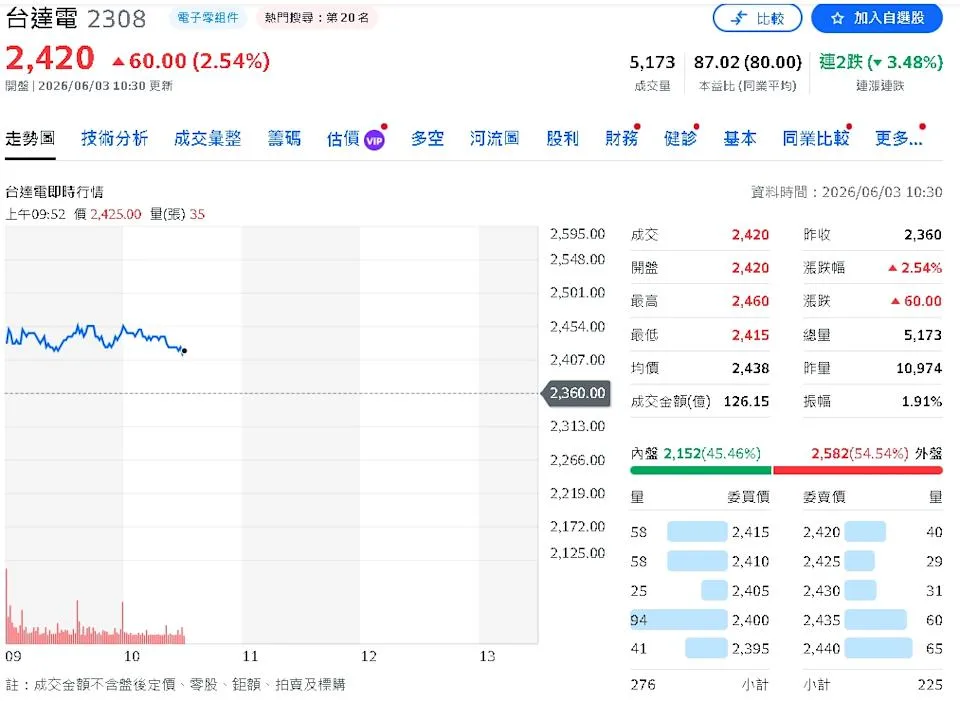Open the 籌碼 tab
960x701 pixels.
point(284,138)
